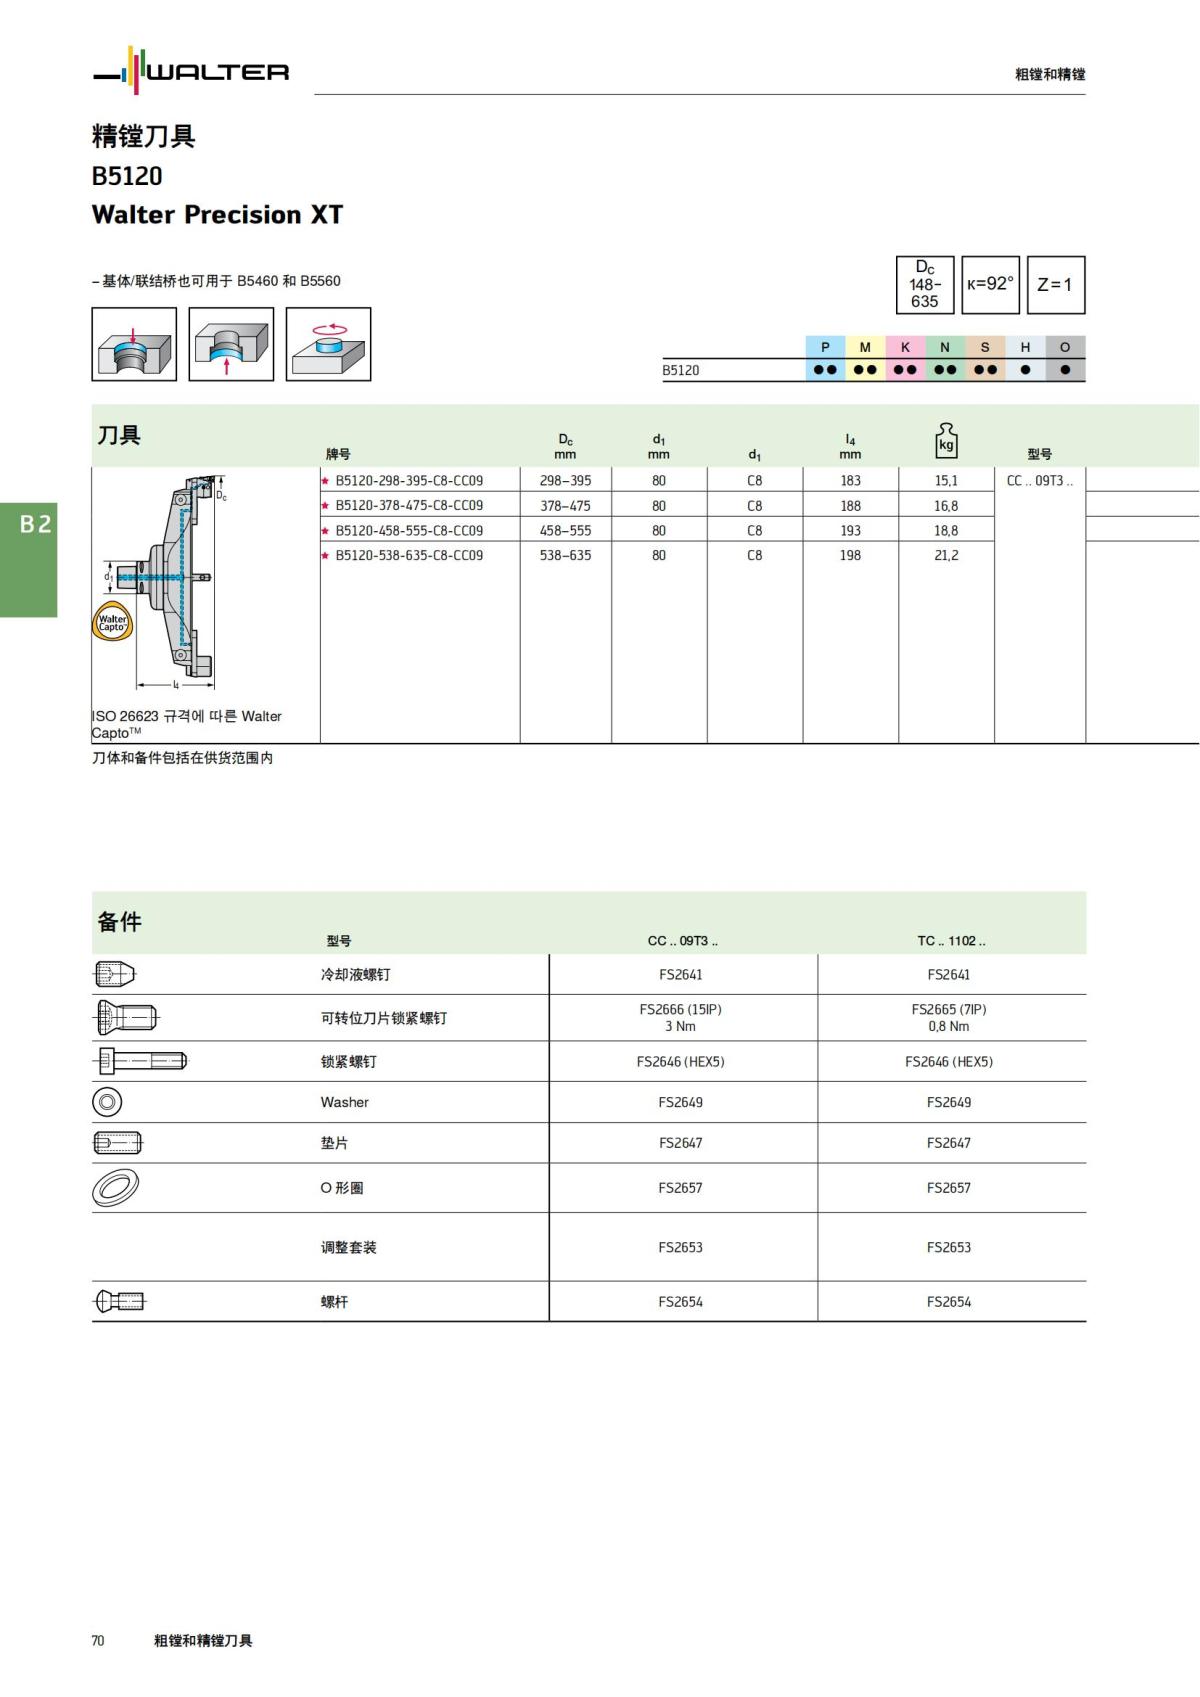Click the Dc 148-635 diameter range box
Viewport: 1200px width, 1697px height.
click(925, 285)
